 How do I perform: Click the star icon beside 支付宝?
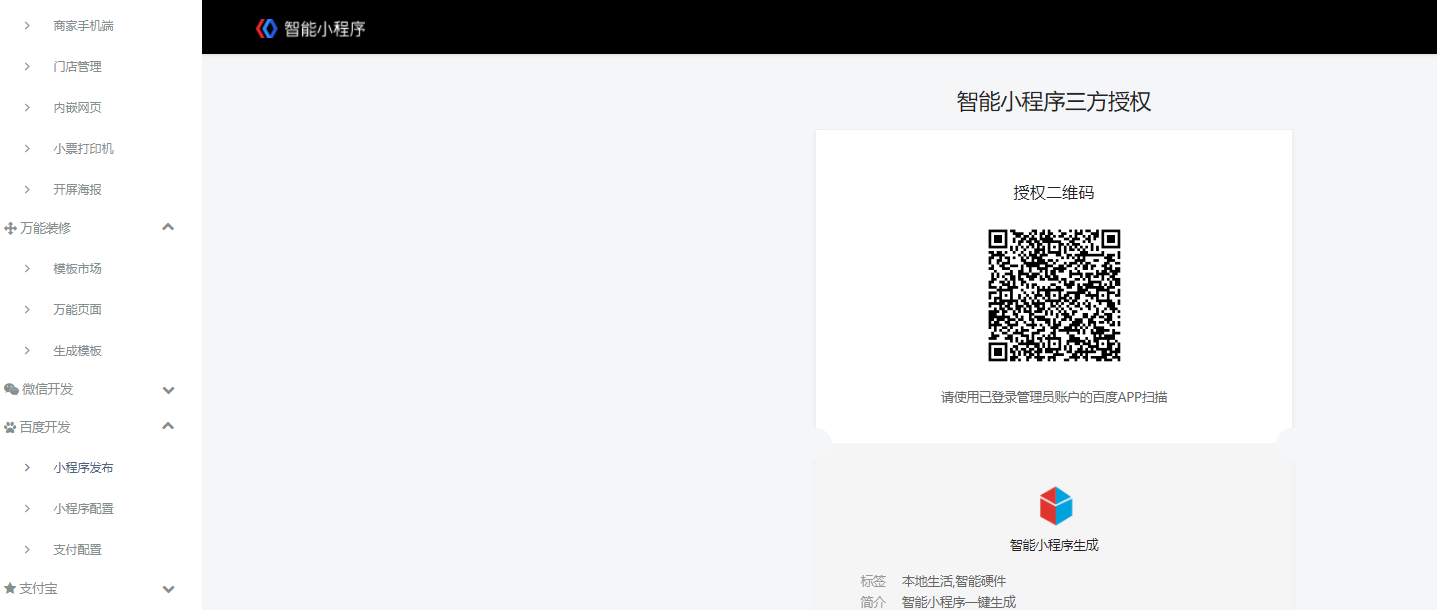tap(10, 588)
